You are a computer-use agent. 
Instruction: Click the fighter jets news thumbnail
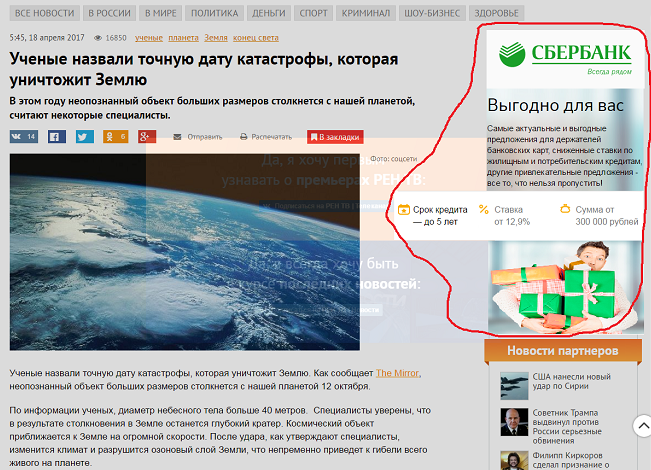514,386
